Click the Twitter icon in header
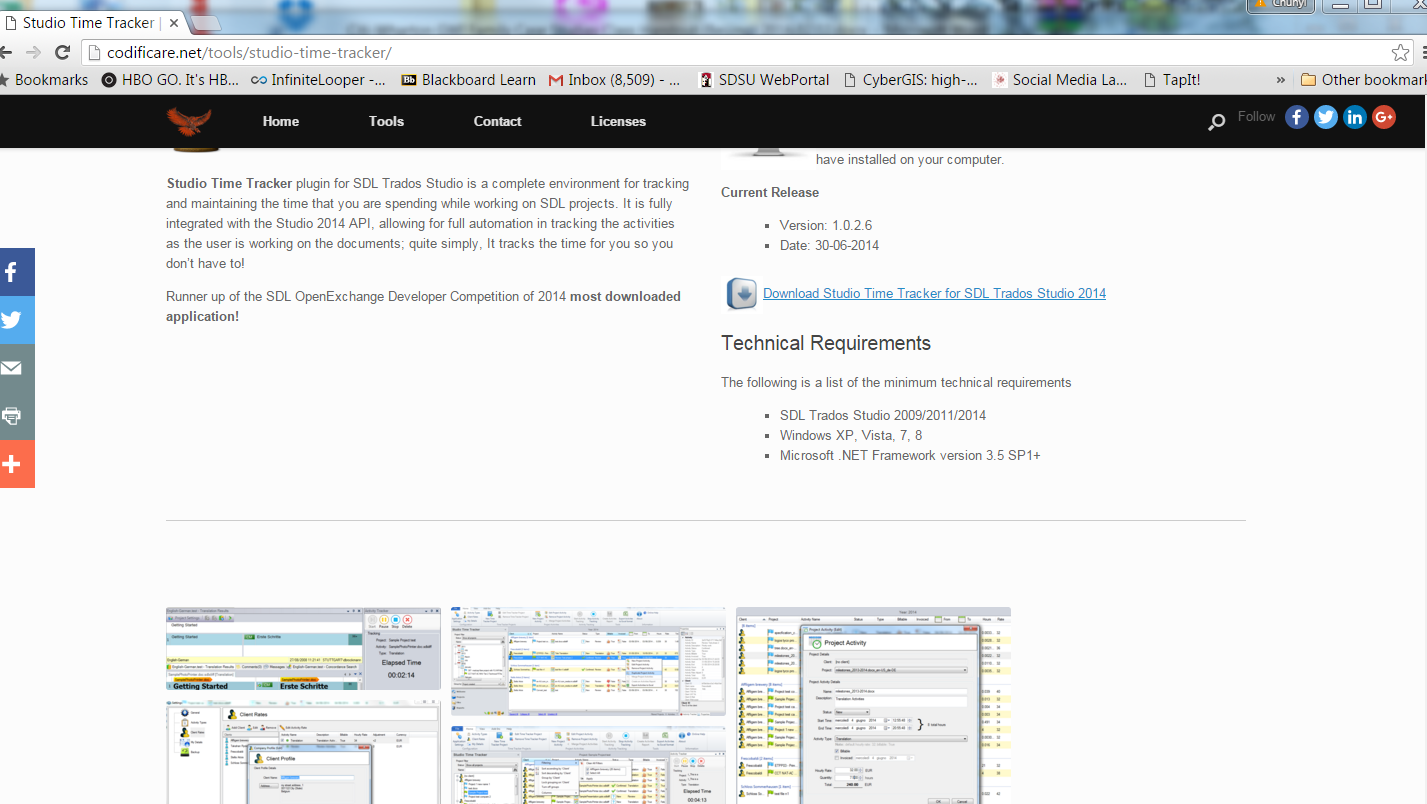Screen dimensions: 1427x804 tap(1325, 117)
